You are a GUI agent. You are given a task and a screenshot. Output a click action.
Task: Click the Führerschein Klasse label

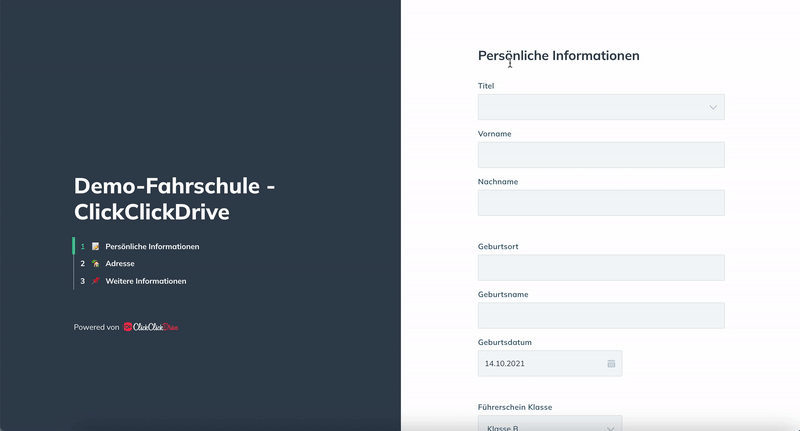pos(515,407)
